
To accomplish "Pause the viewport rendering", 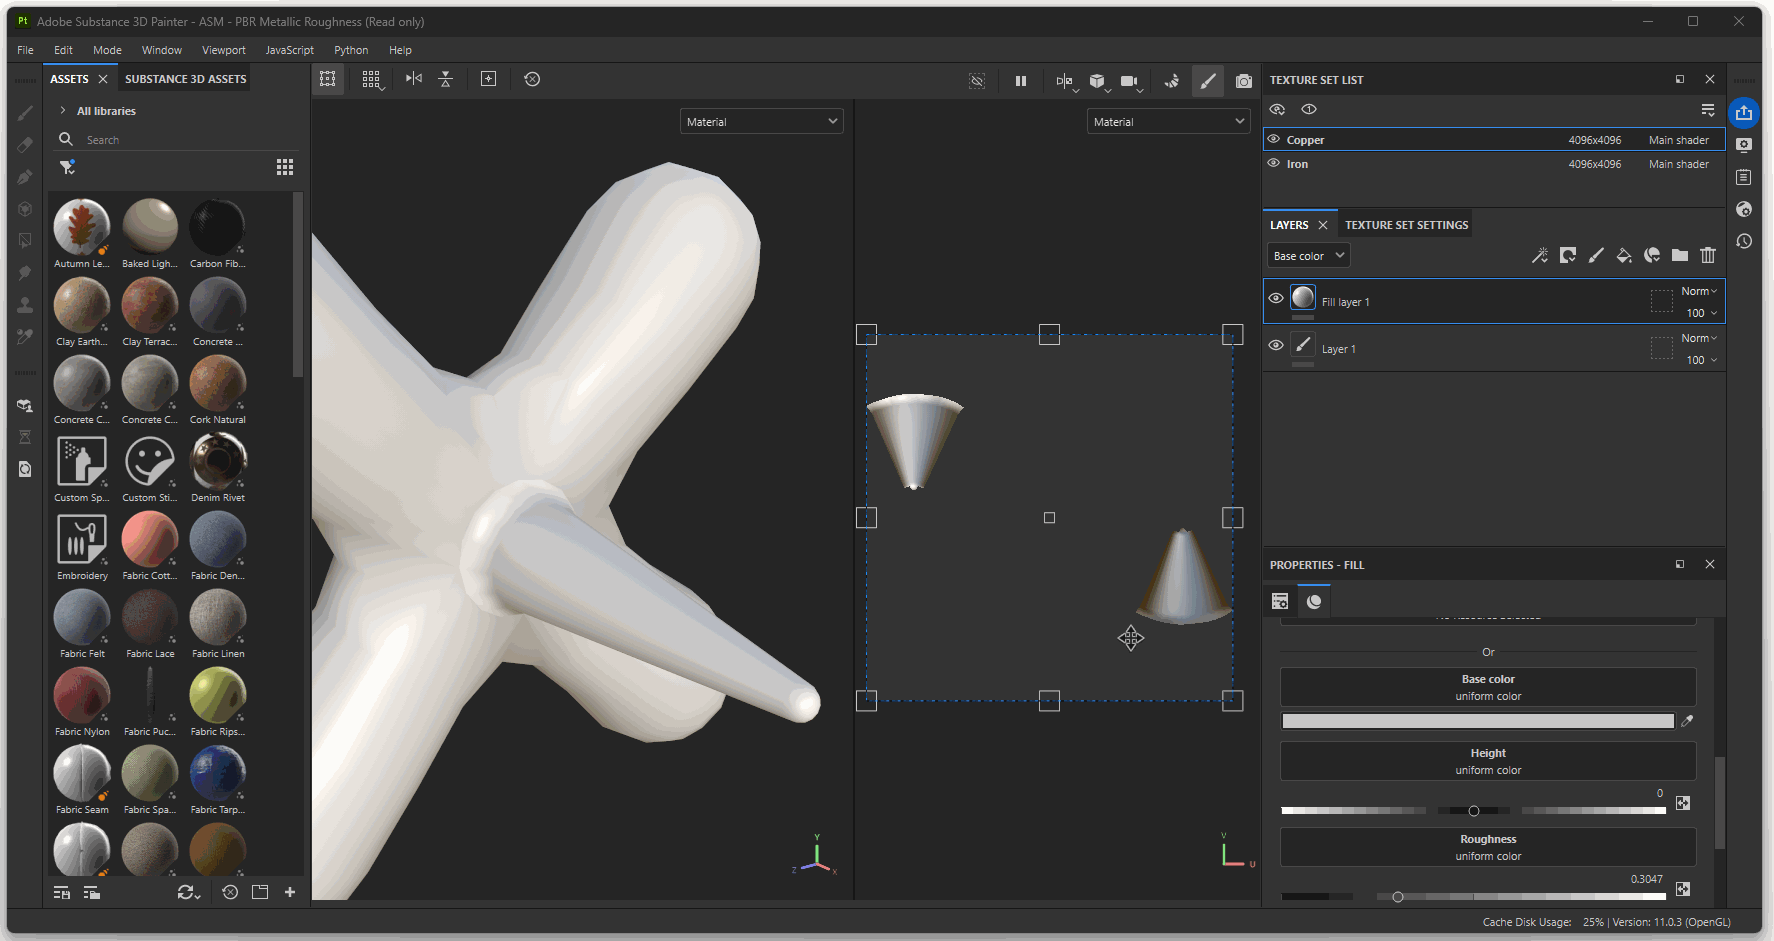I will pos(1021,80).
